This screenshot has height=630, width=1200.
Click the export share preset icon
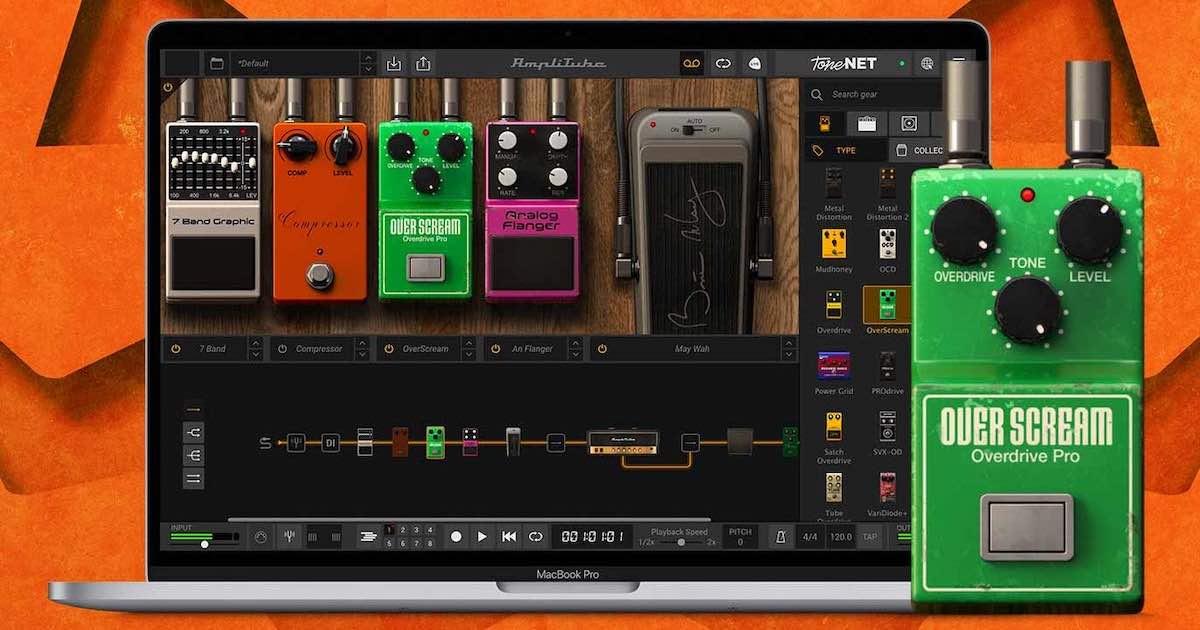tap(423, 63)
